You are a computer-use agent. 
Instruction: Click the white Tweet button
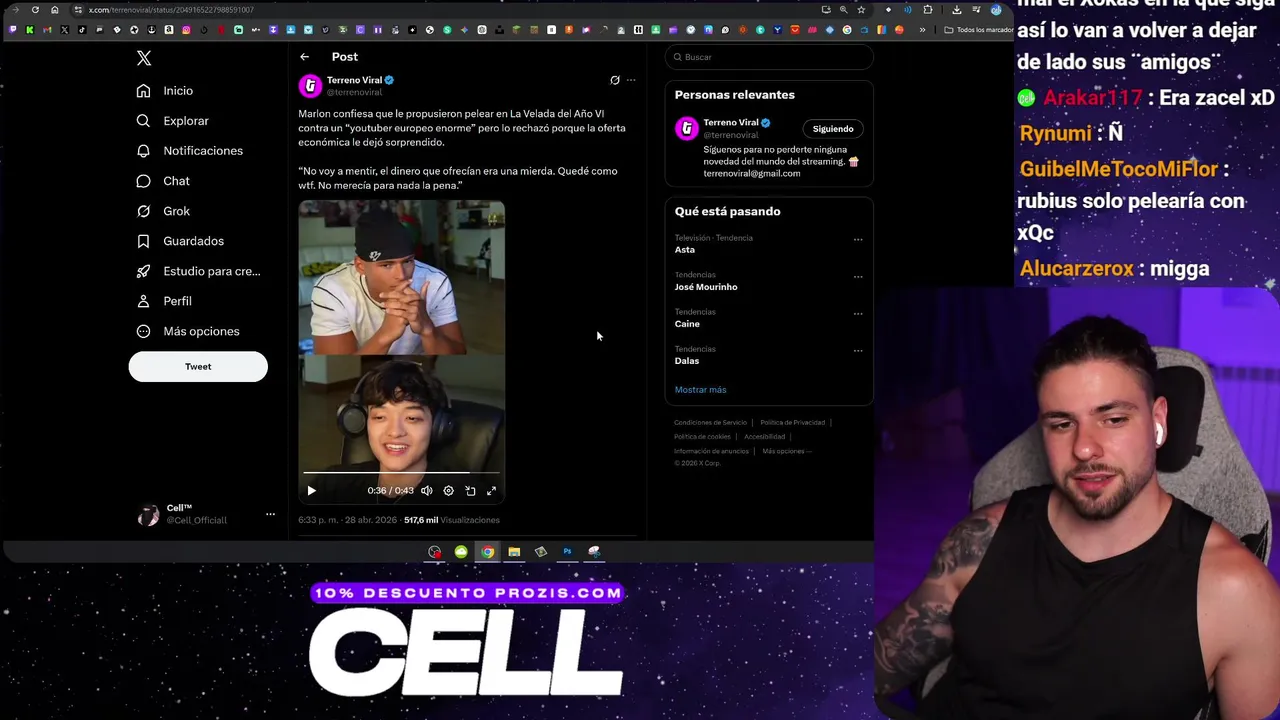[198, 367]
